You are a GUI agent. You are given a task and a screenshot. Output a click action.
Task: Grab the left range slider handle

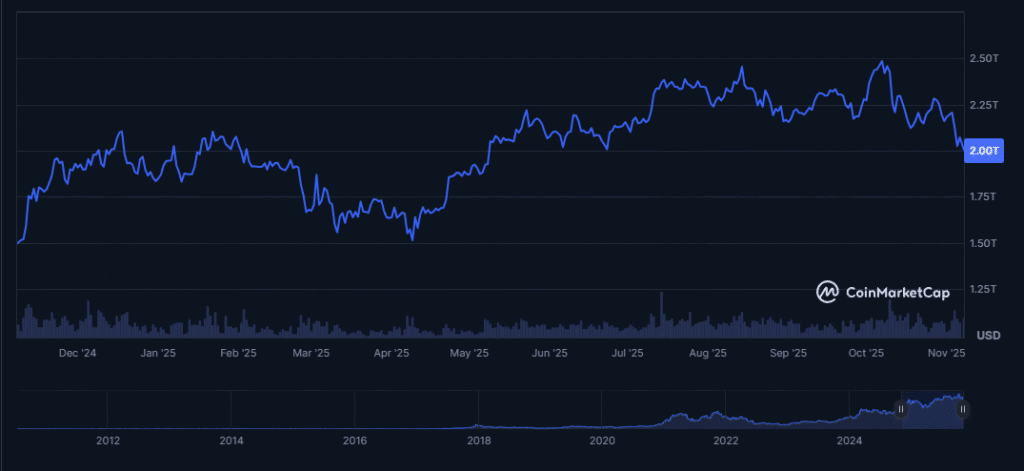point(901,410)
